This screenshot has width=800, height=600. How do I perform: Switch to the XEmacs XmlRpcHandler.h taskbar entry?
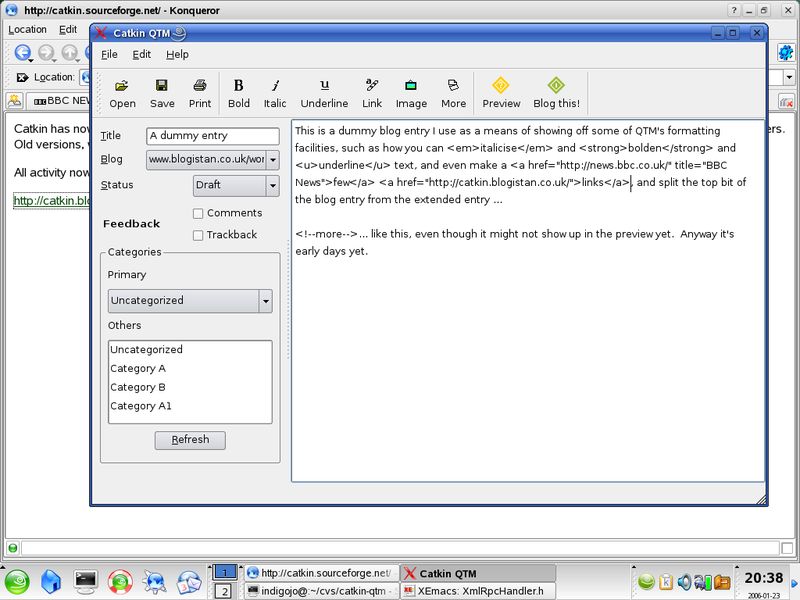pos(477,591)
